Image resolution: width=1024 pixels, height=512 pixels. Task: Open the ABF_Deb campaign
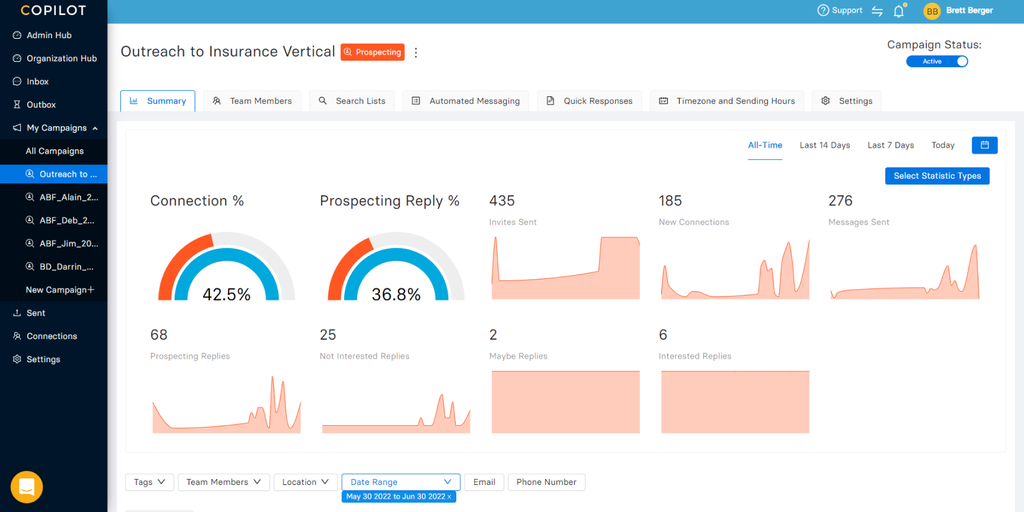tap(54, 220)
